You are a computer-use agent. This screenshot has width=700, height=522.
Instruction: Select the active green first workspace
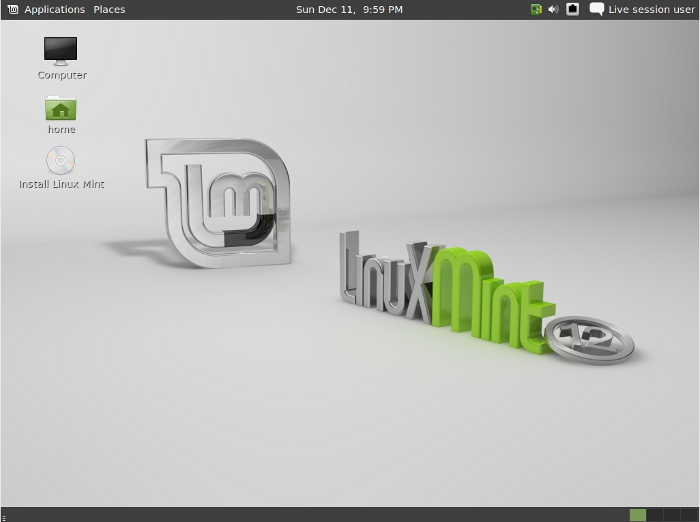[x=638, y=515]
